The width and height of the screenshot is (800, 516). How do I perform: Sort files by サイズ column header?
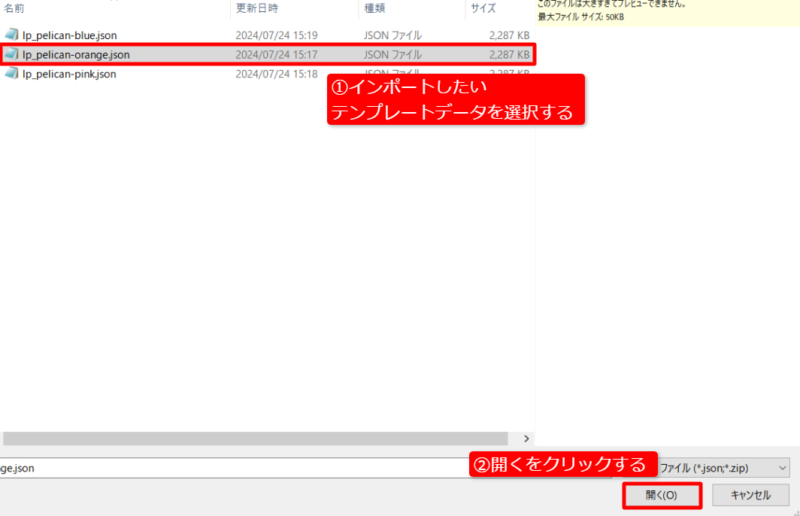[482, 8]
